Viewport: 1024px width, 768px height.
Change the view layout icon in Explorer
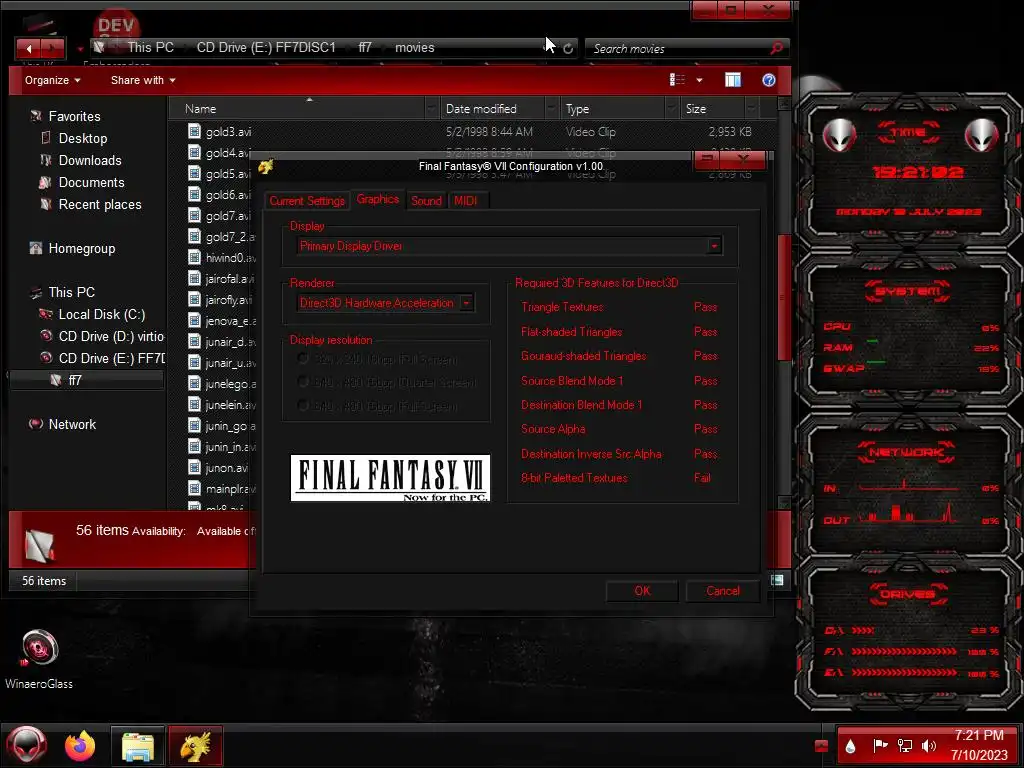[x=677, y=80]
